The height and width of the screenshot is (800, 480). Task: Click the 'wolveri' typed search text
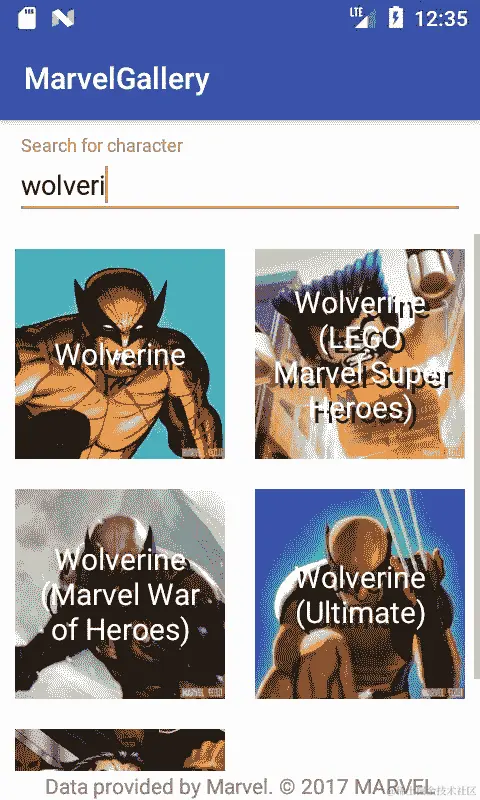click(63, 185)
